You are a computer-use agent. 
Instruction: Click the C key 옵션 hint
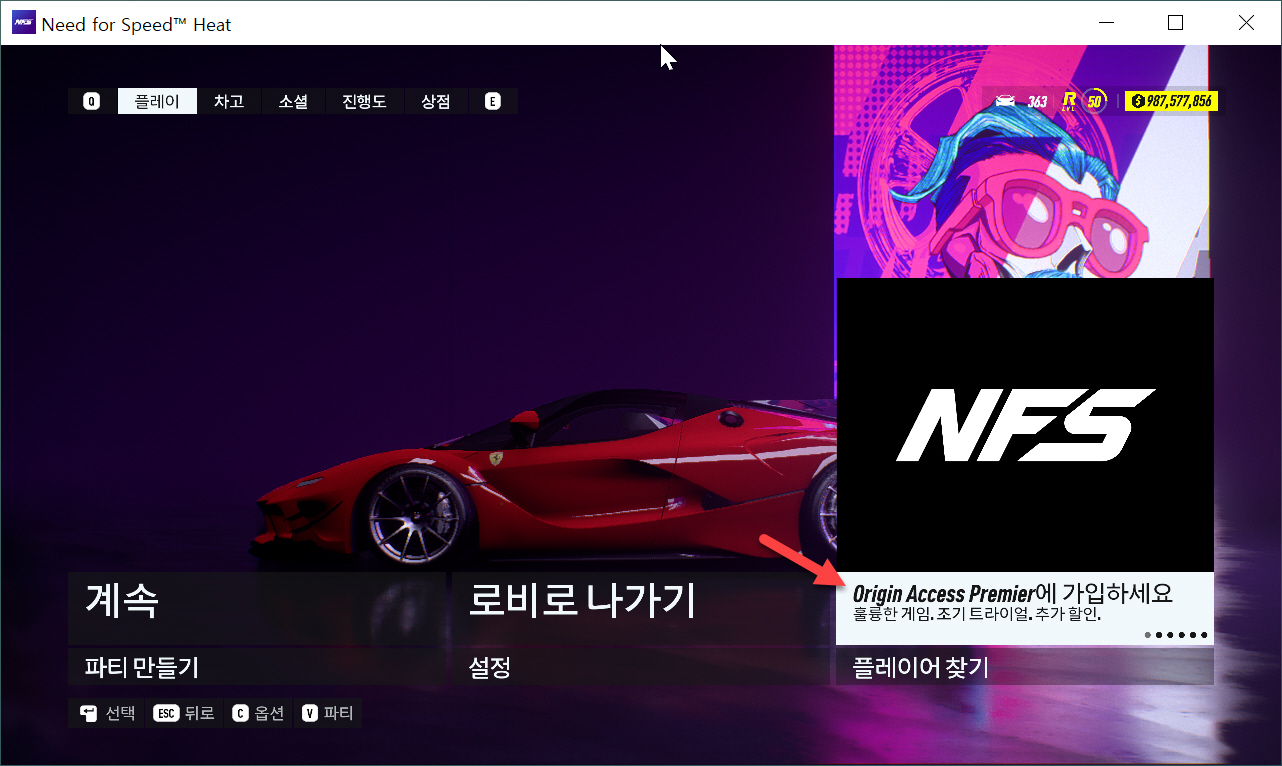(258, 713)
